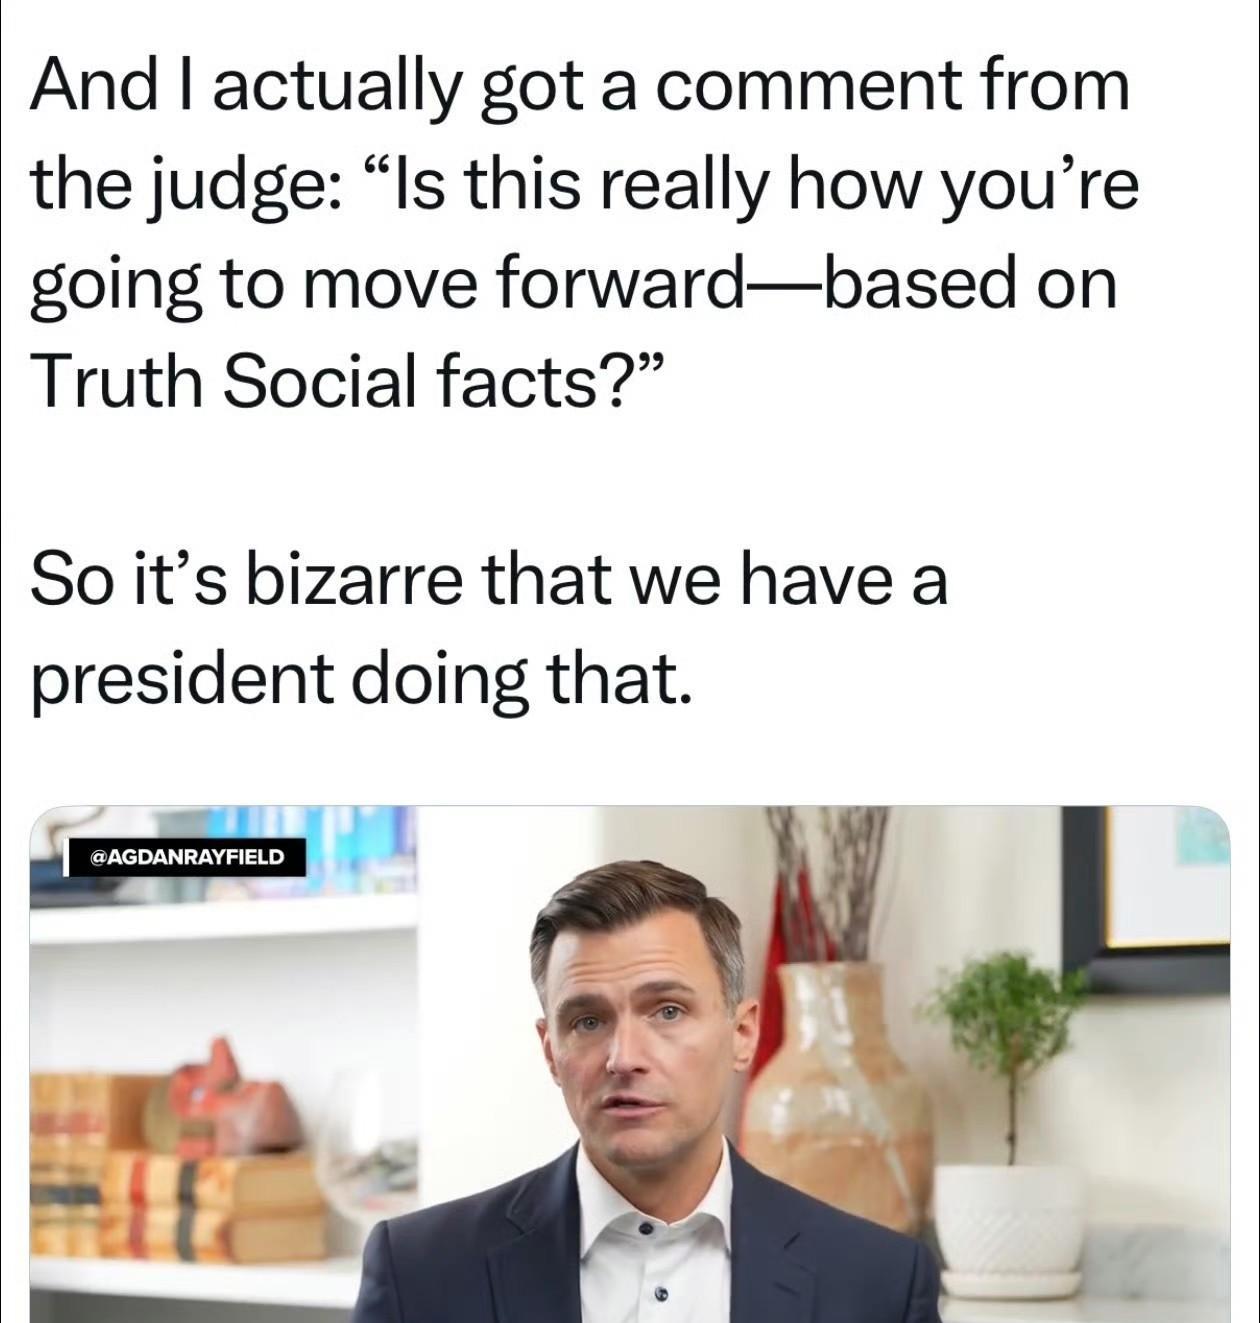Click the @AGDANRAYFIELD handle label on video
The image size is (1260, 1323).
click(187, 857)
